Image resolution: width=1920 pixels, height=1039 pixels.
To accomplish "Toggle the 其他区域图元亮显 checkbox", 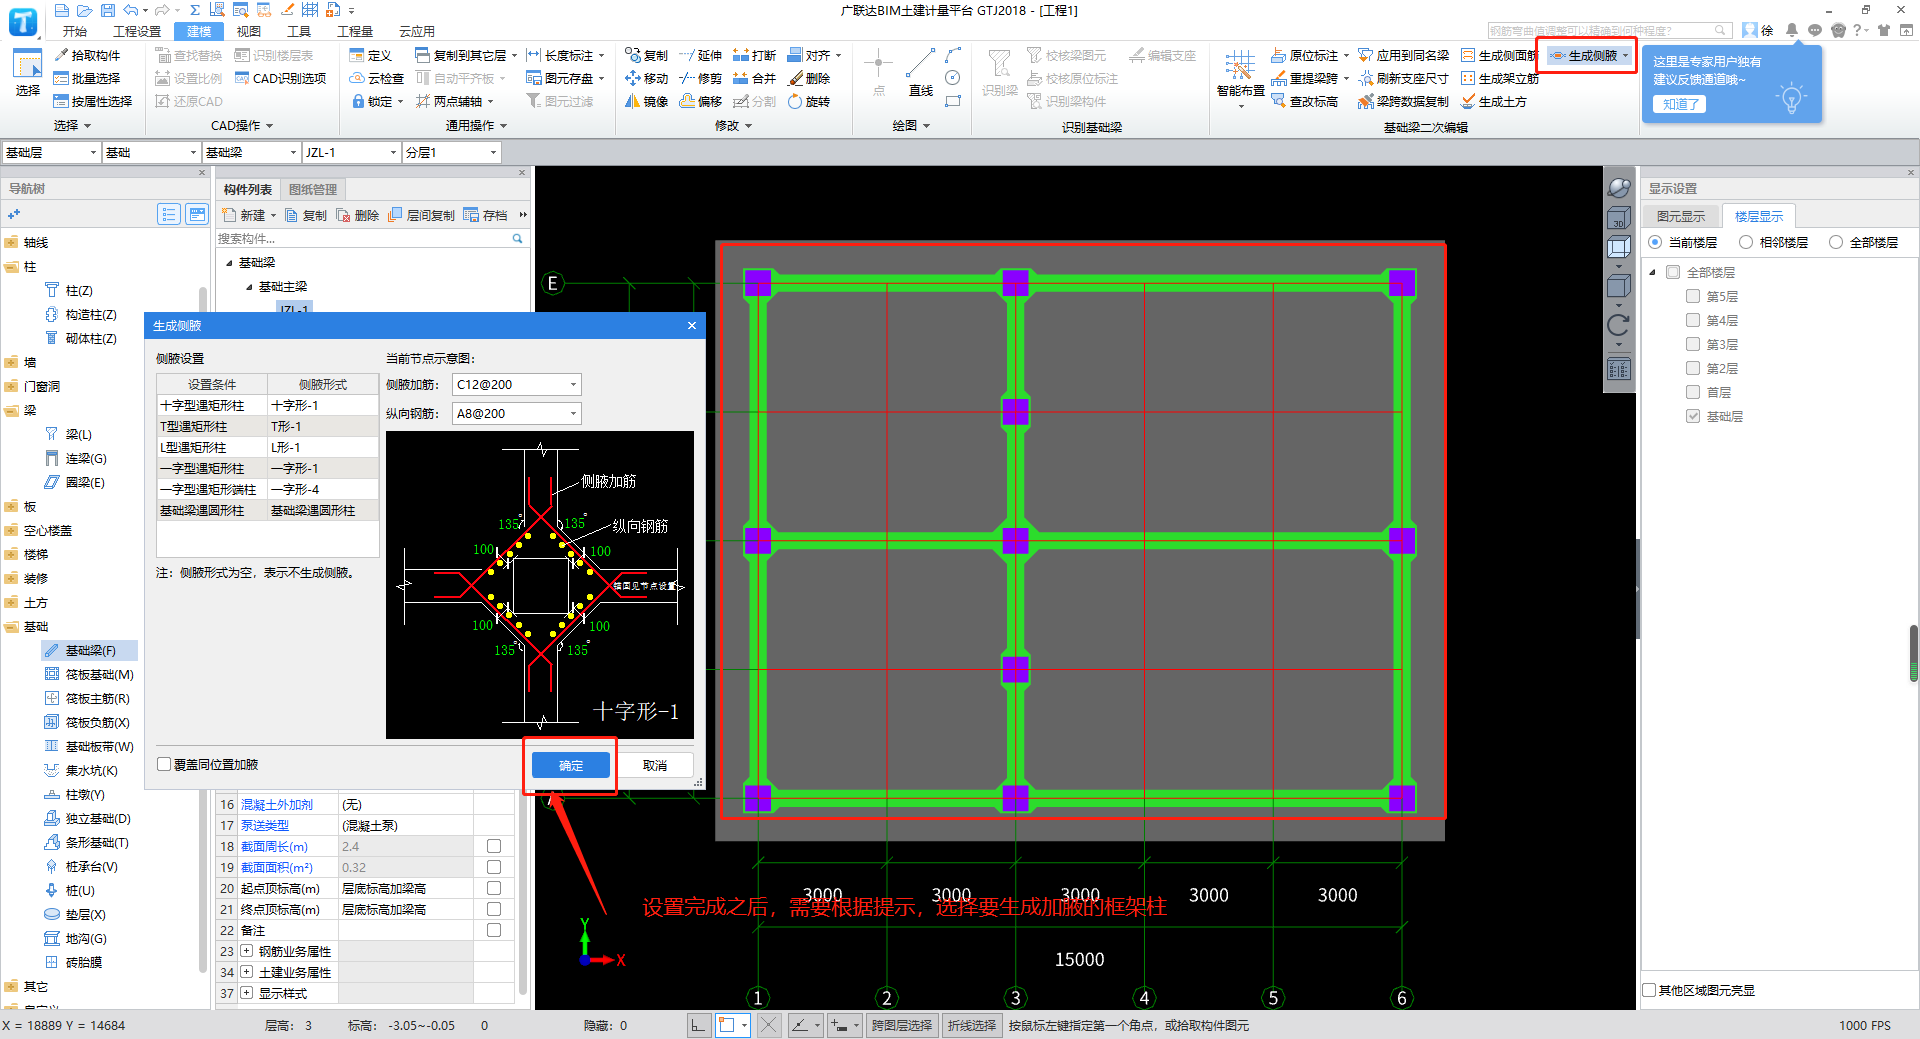I will (x=1650, y=990).
